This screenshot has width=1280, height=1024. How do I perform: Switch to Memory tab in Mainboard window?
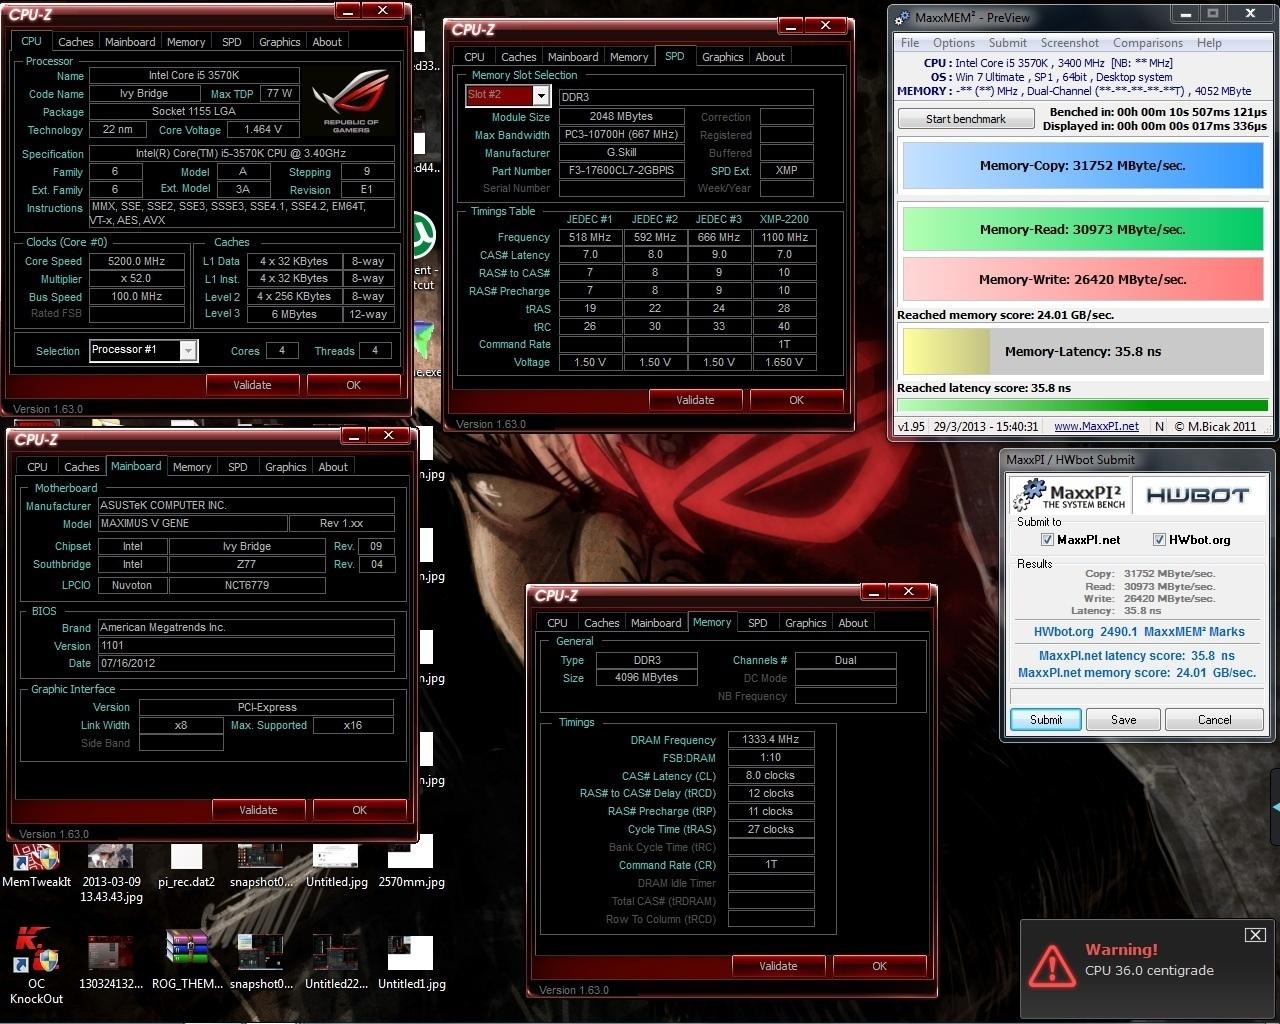click(192, 467)
